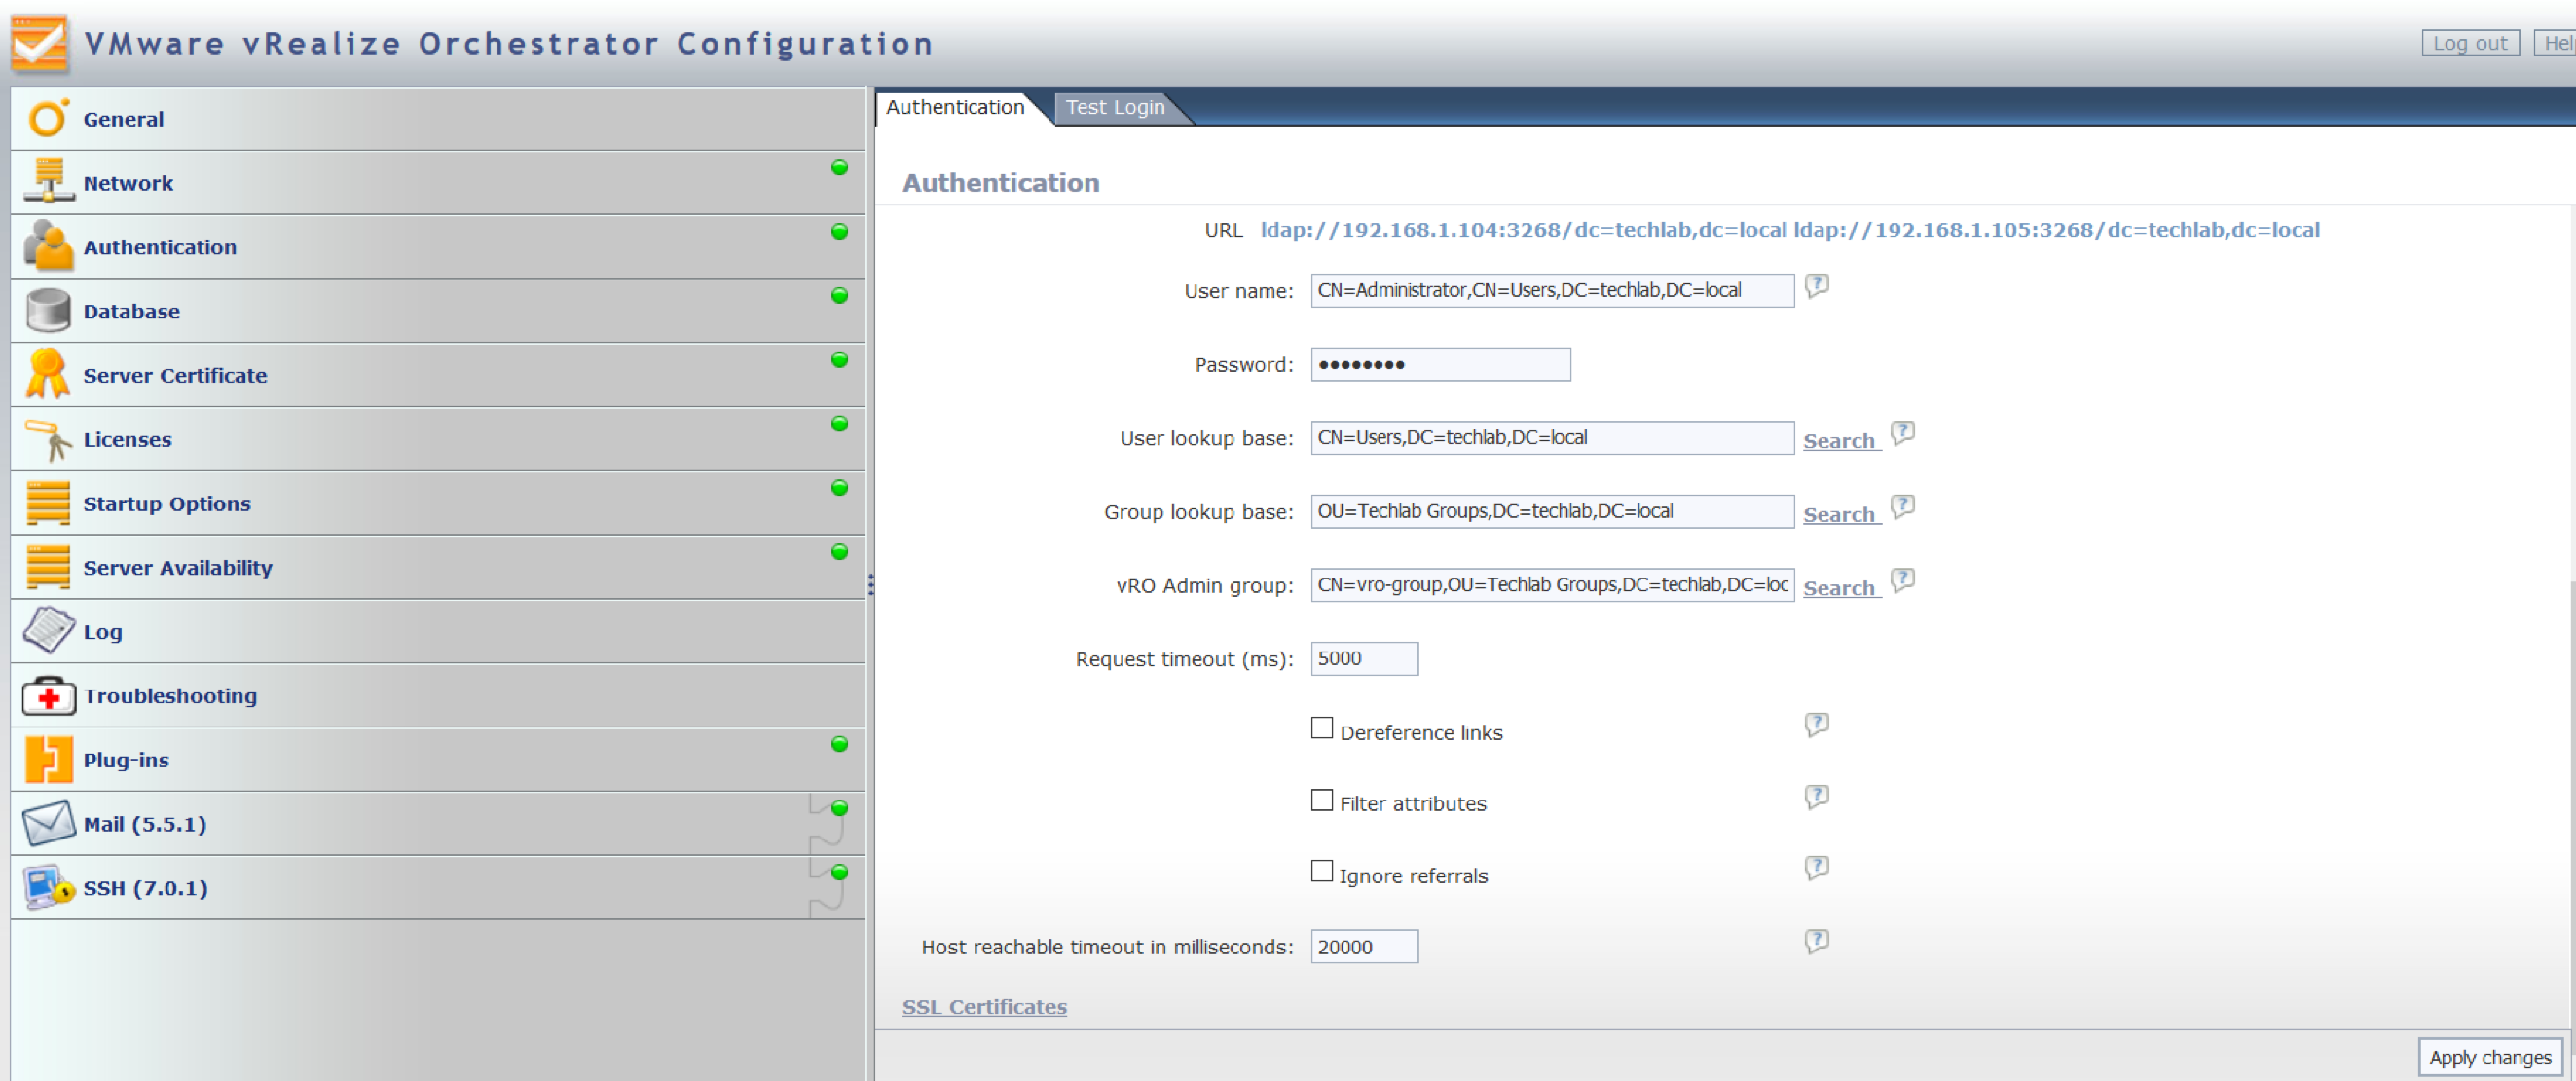Click green status indicator on Network row
This screenshot has width=2576, height=1081.
click(839, 167)
